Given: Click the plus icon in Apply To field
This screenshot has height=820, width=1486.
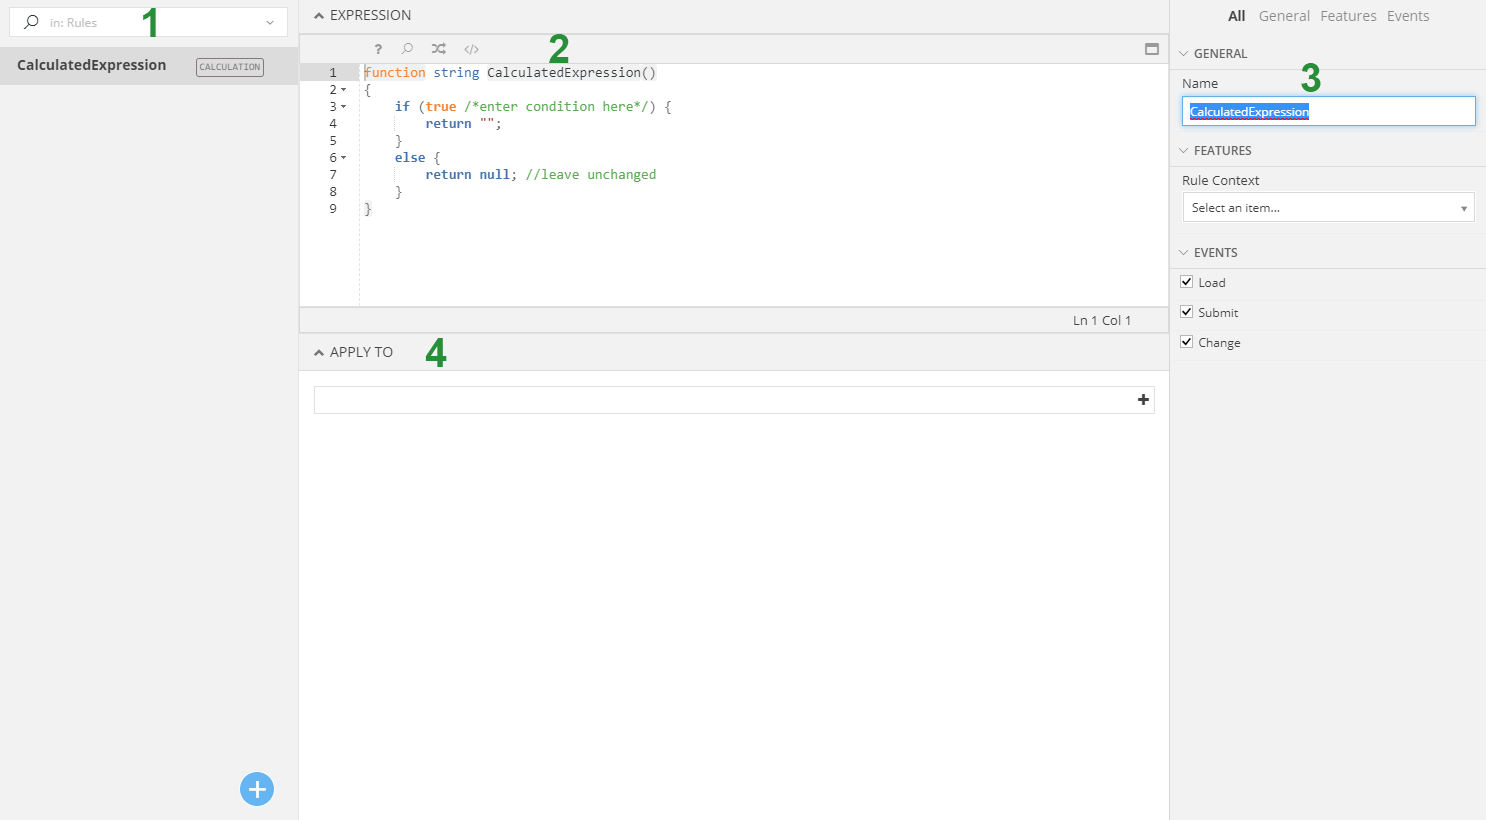Looking at the screenshot, I should pos(1143,400).
